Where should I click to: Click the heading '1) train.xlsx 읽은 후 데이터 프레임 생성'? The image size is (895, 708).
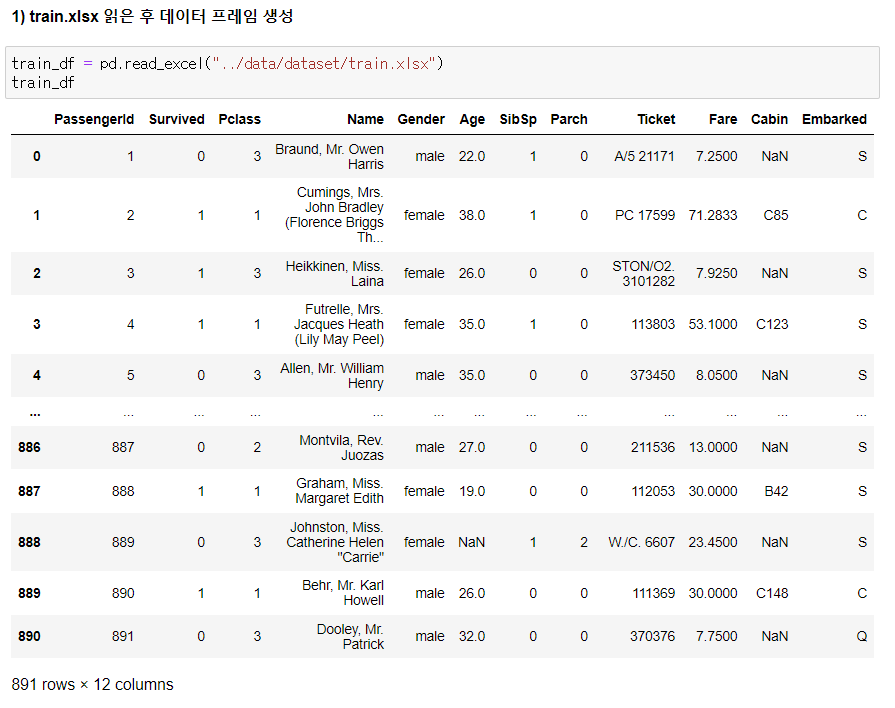152,16
